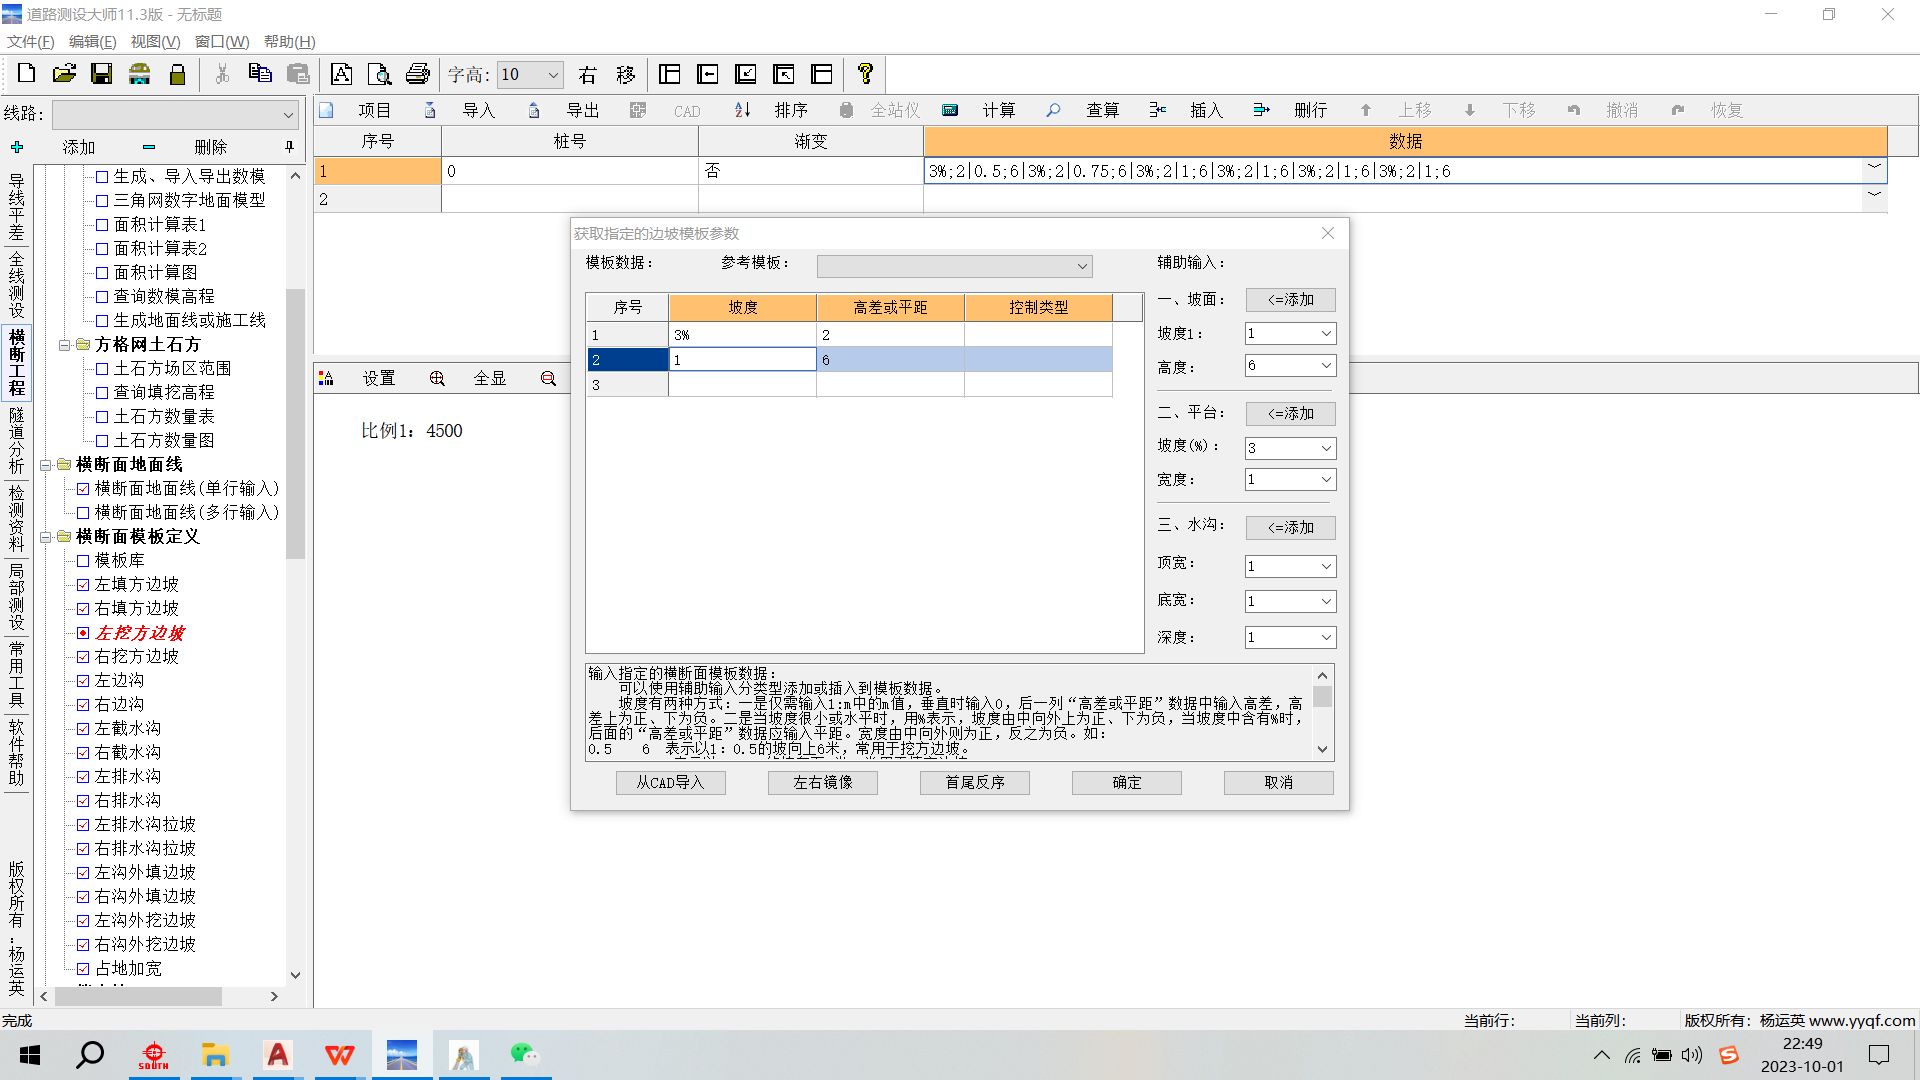This screenshot has width=1920, height=1080.
Task: Click the Save floppy disk icon
Action: (x=101, y=74)
